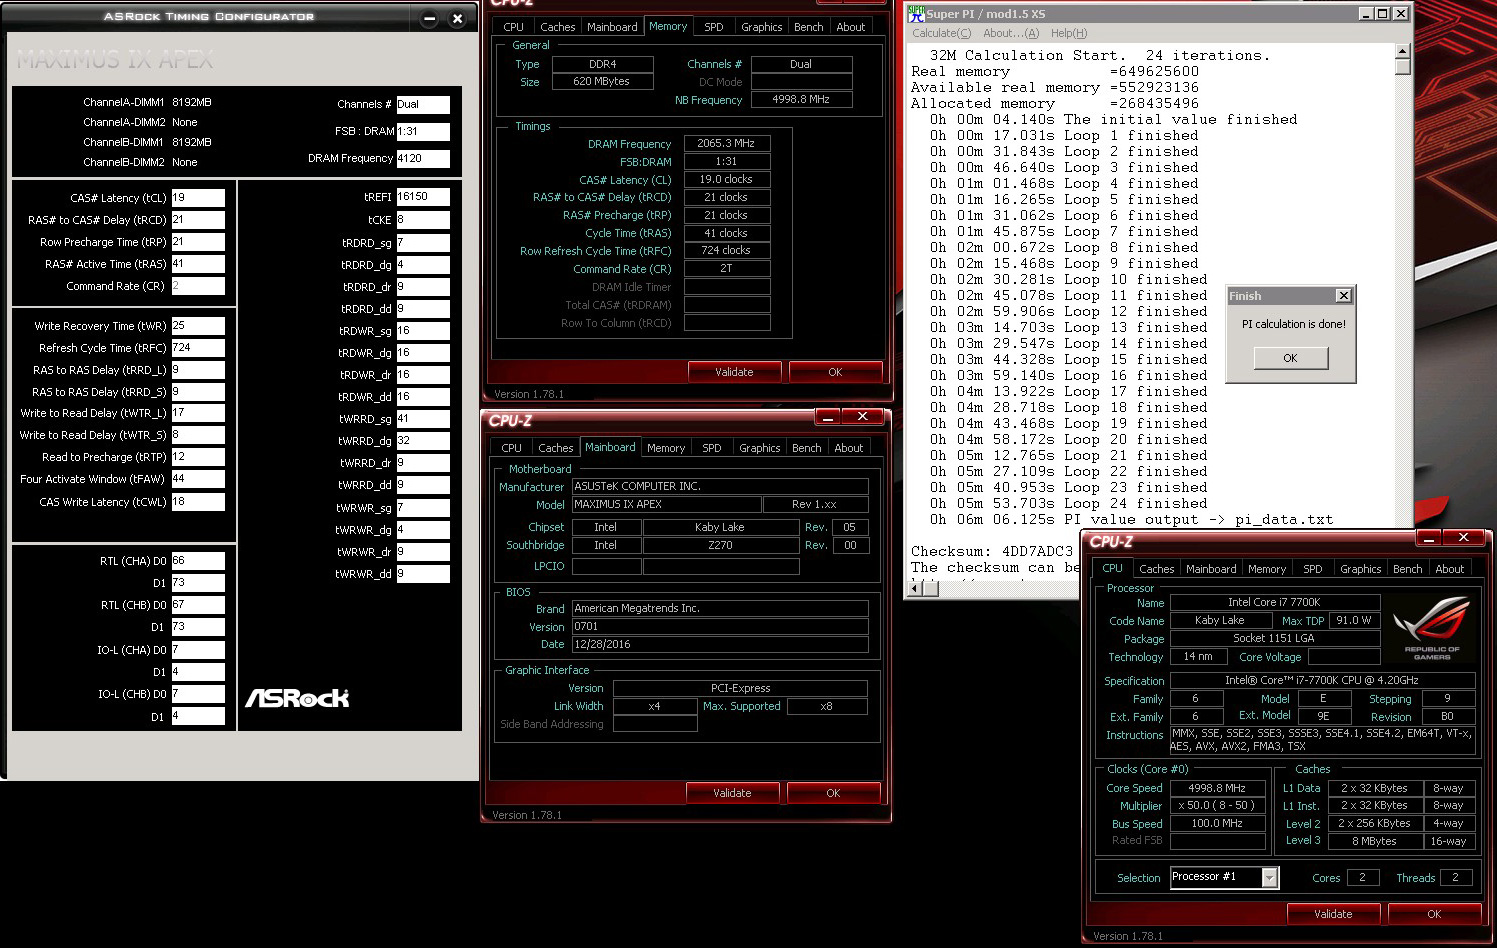Click the DRAM Frequency 4120 field
Viewport: 1497px width, 948px height.
pos(423,158)
